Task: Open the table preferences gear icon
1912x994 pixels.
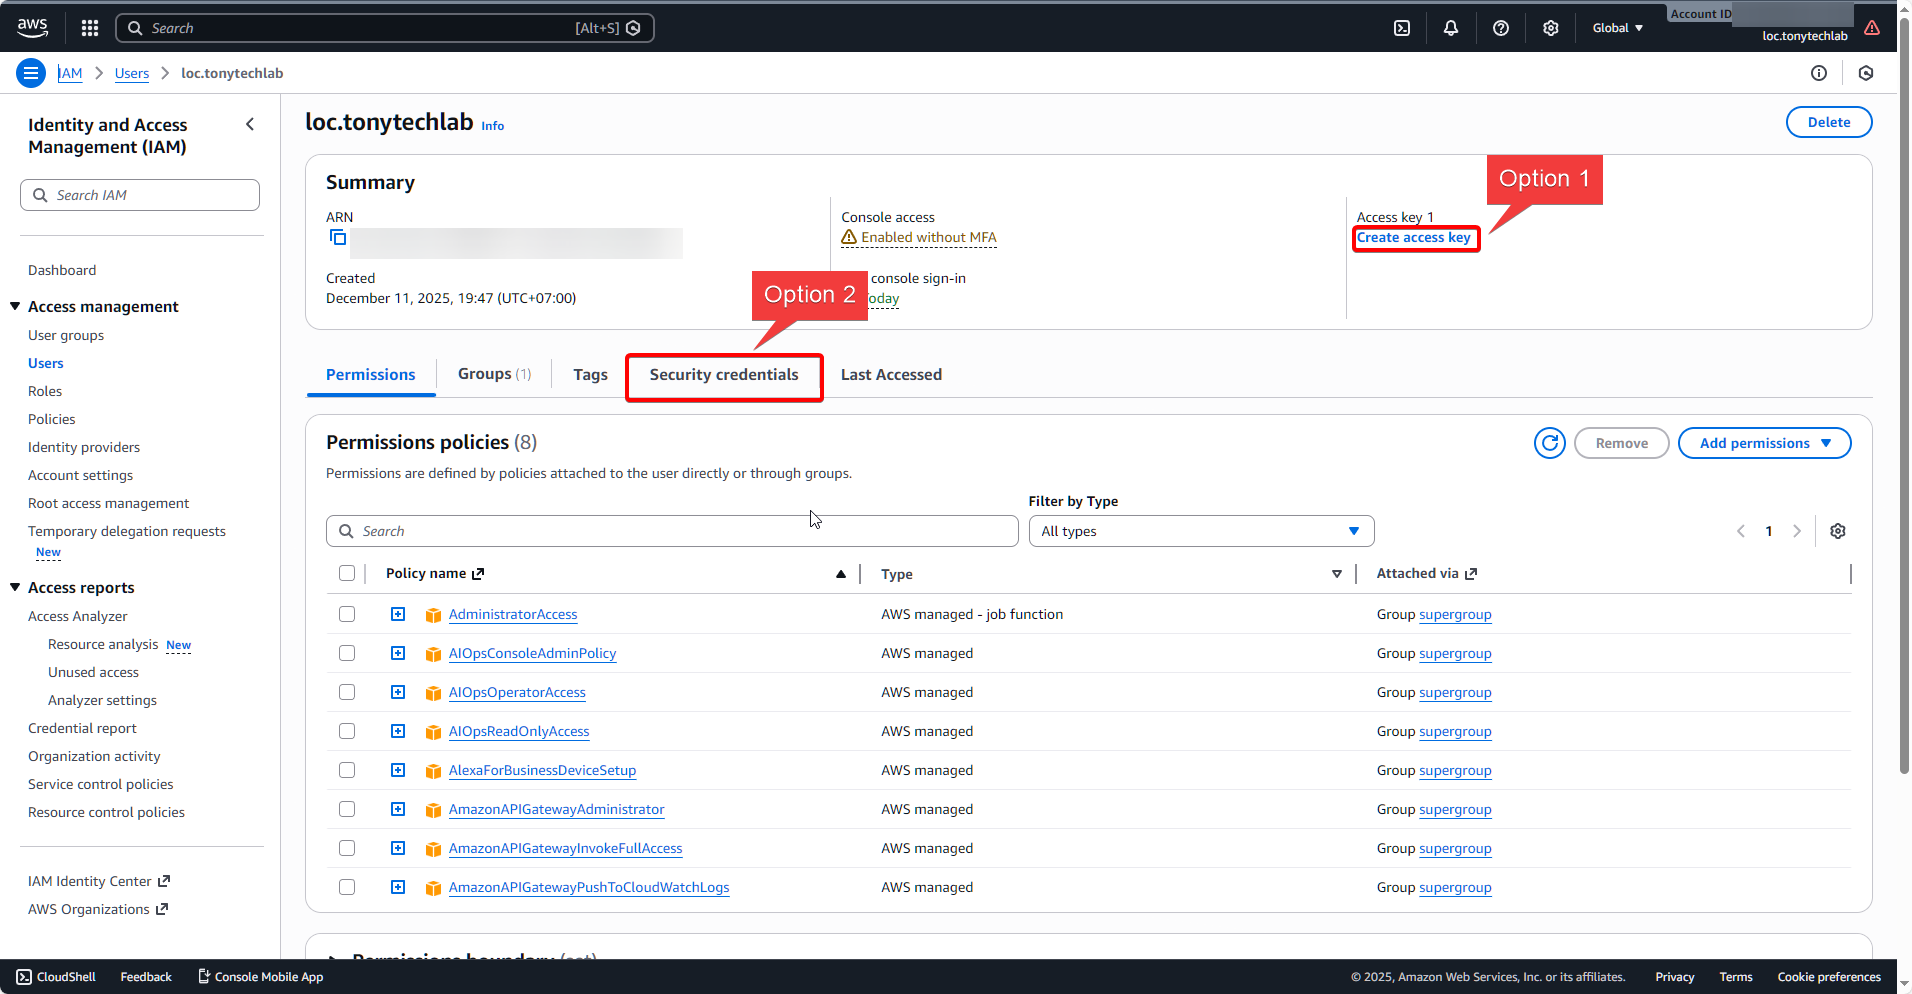Action: coord(1838,531)
